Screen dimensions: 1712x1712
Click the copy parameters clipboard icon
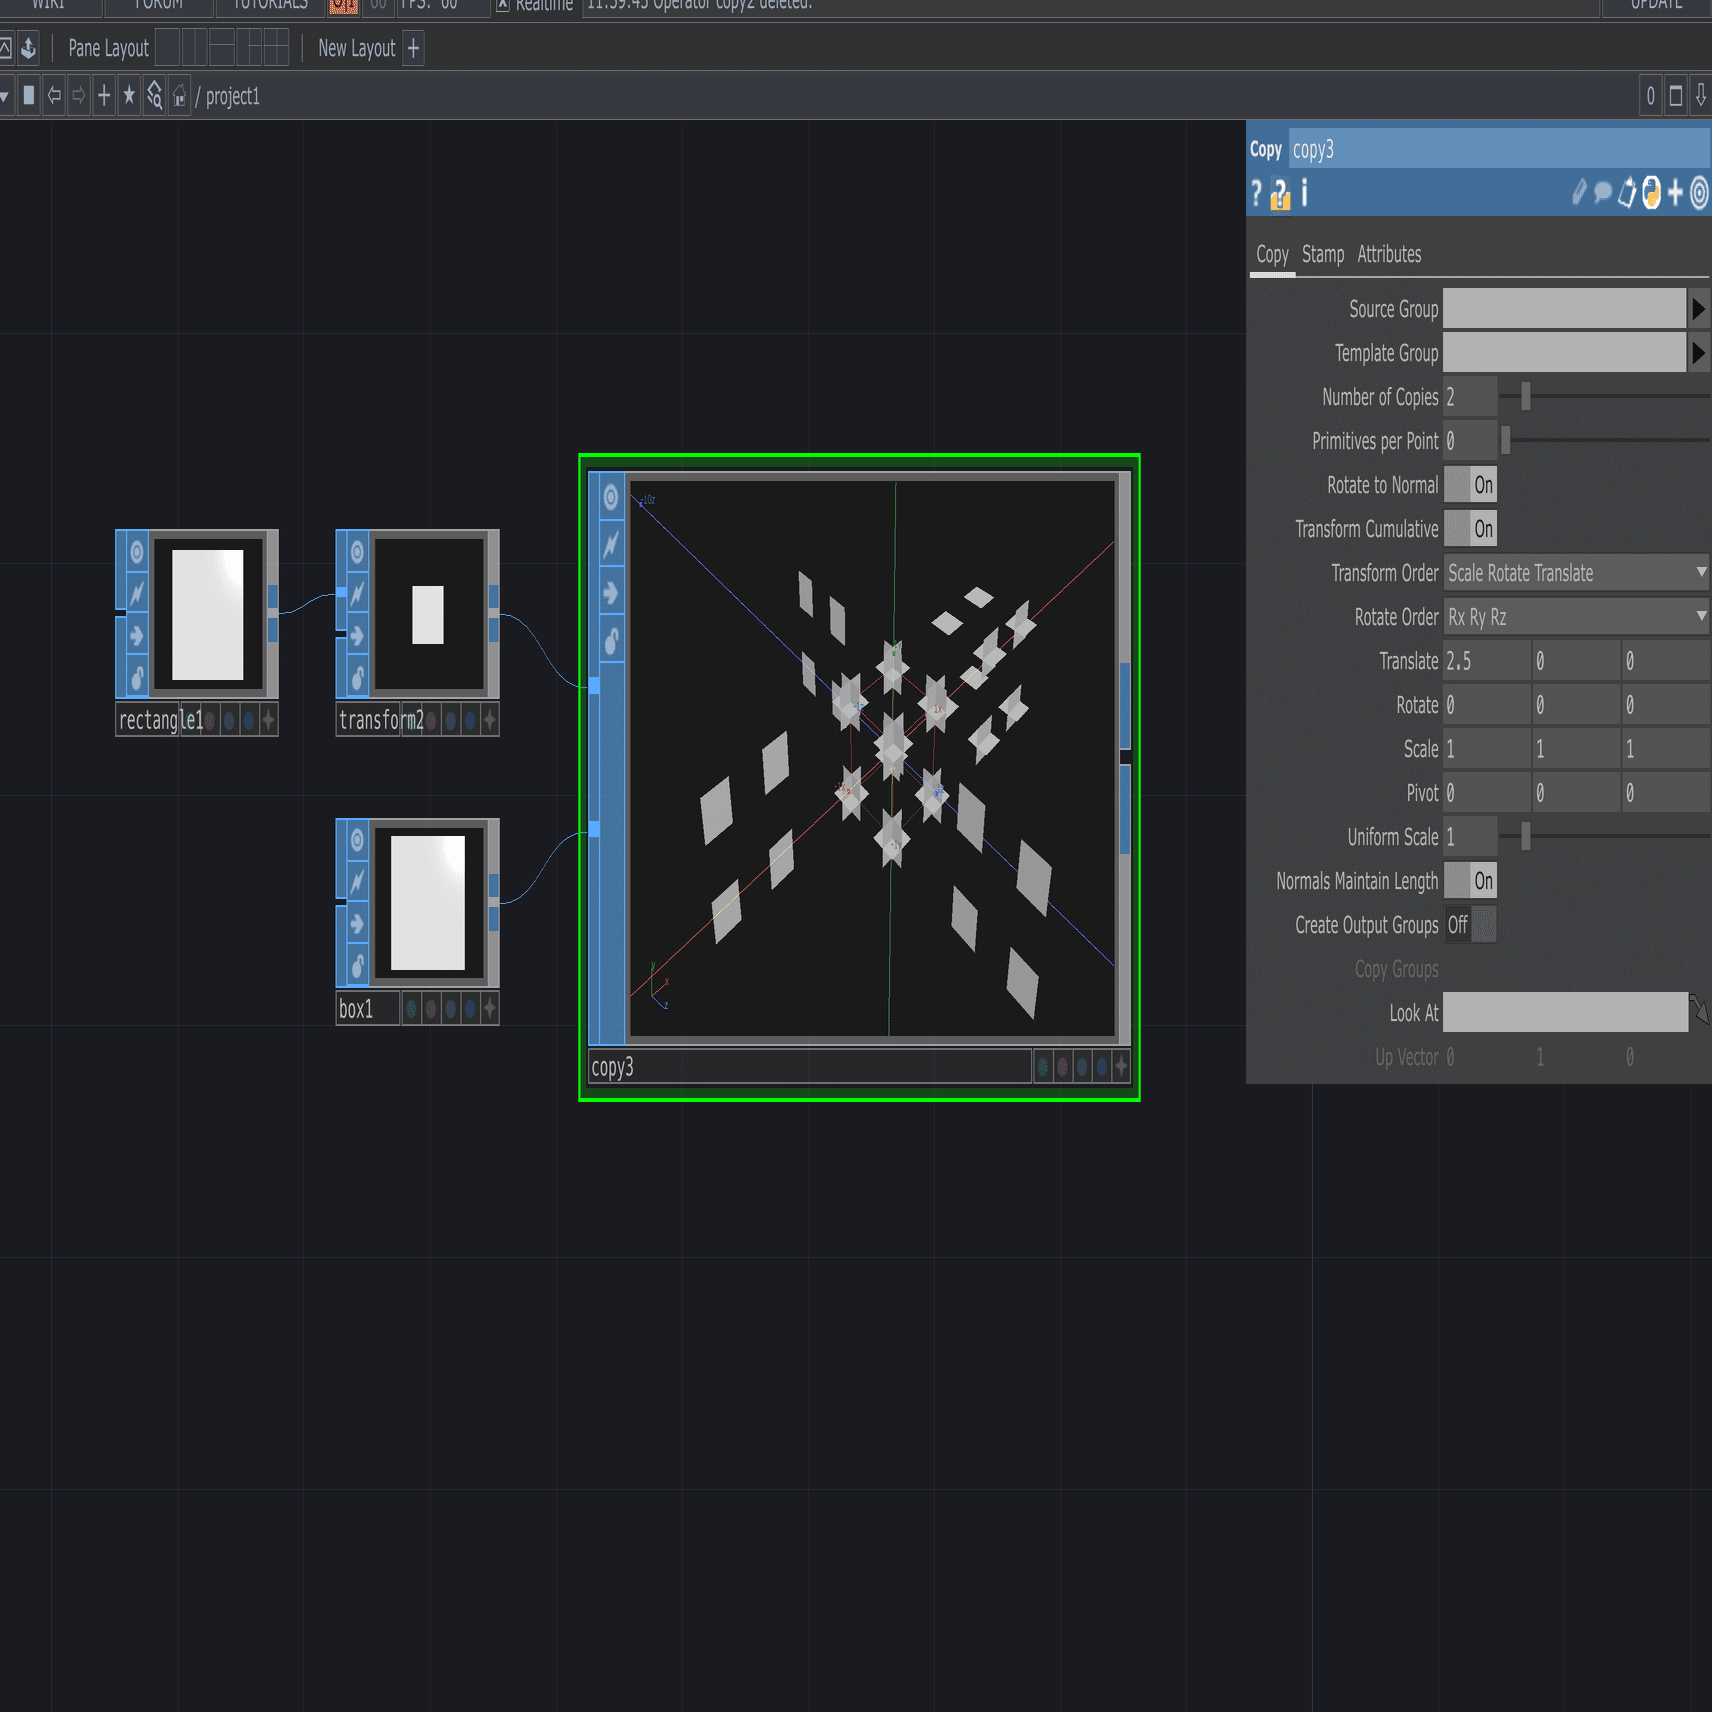coord(1627,193)
